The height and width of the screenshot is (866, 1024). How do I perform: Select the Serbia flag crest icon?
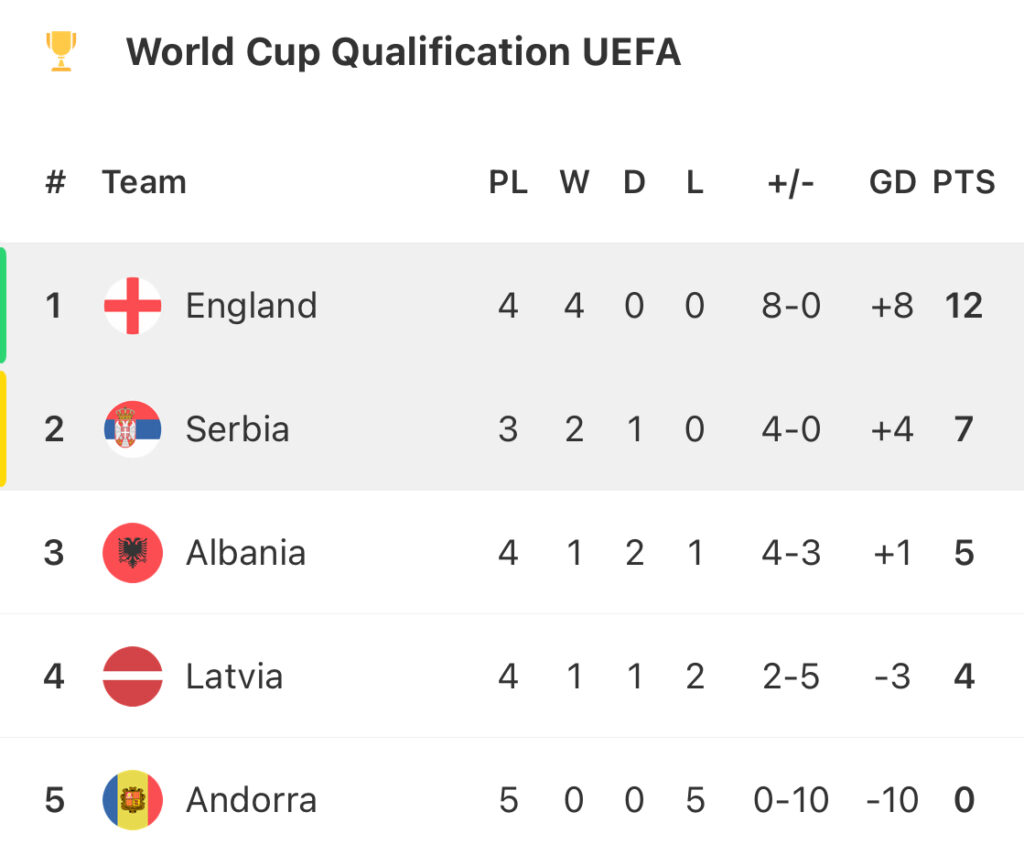[133, 429]
